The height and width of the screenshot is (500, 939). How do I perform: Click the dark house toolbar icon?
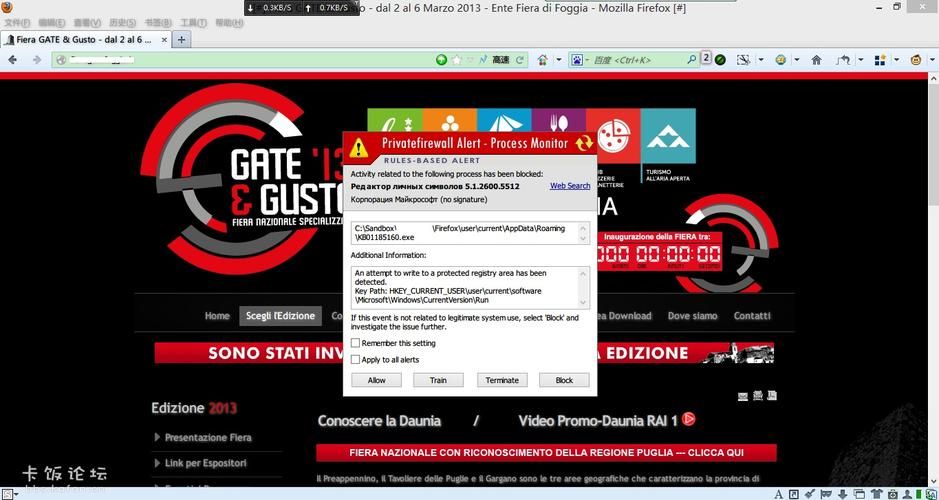point(816,60)
